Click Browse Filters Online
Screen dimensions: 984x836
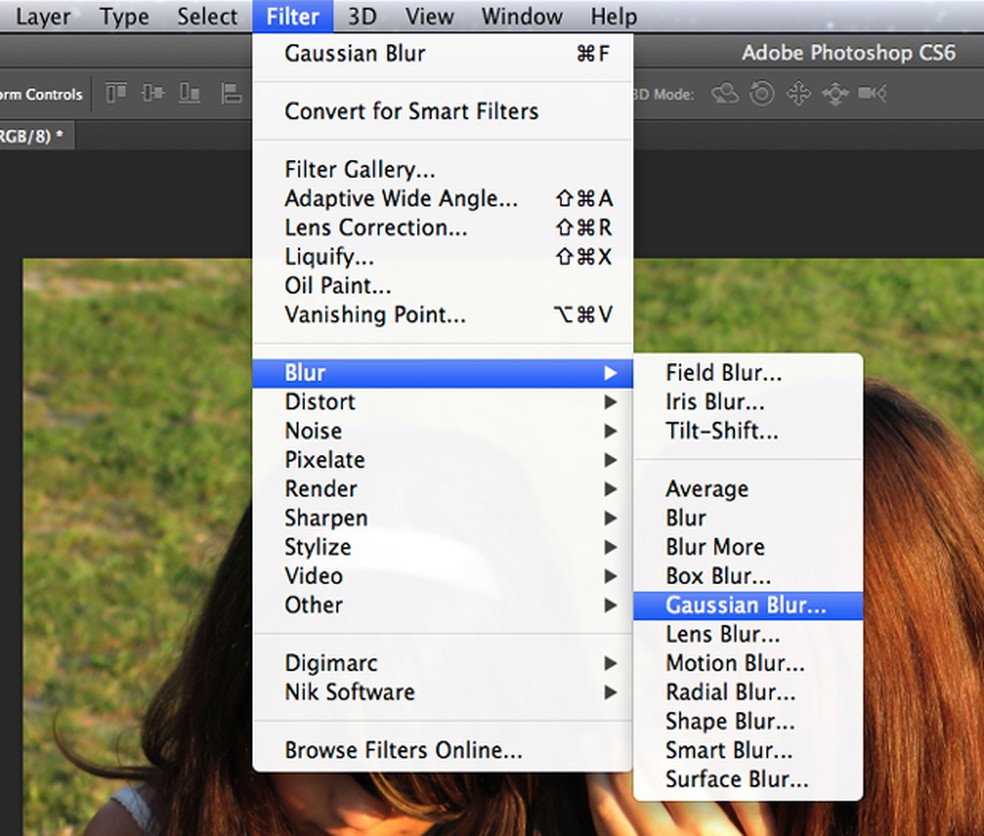[403, 750]
